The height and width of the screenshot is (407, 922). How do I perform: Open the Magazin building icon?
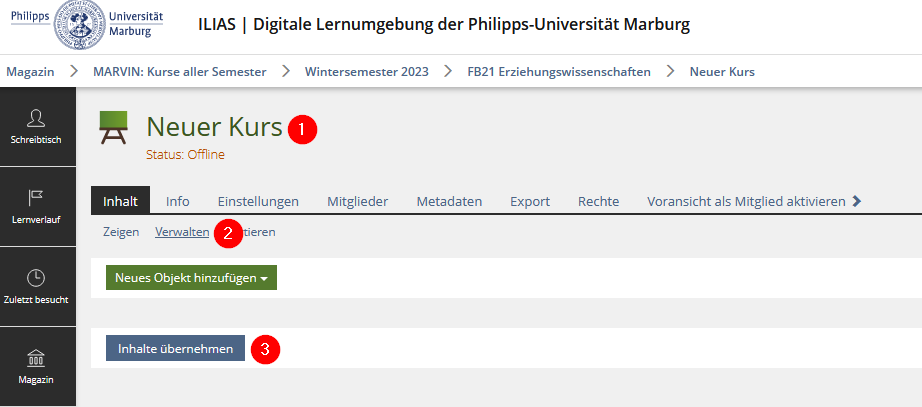(36, 358)
